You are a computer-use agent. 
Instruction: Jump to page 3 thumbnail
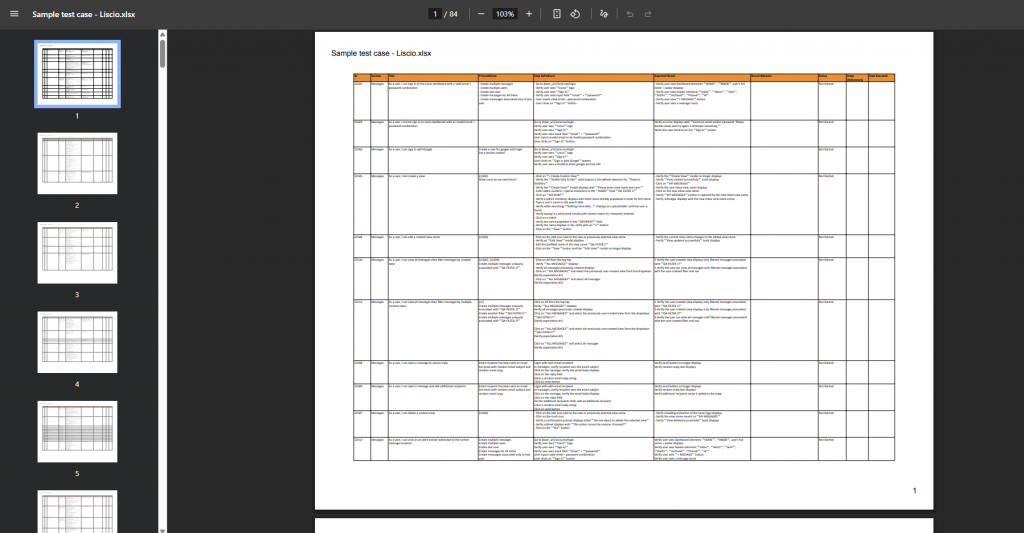[77, 253]
